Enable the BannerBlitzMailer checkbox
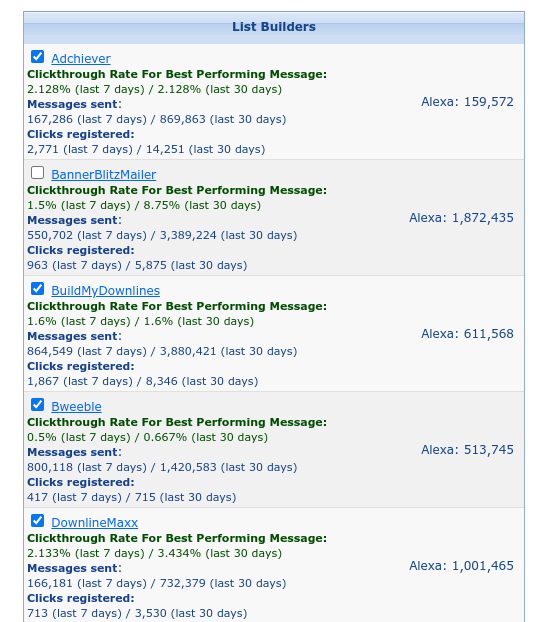Viewport: 551px width, 622px height. point(37,173)
